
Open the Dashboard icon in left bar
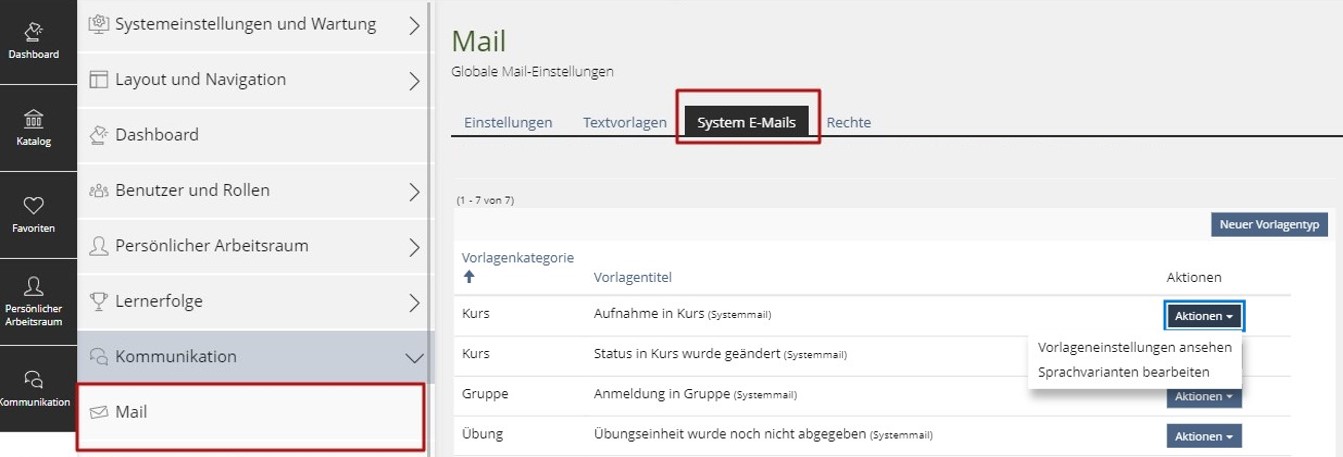point(33,32)
